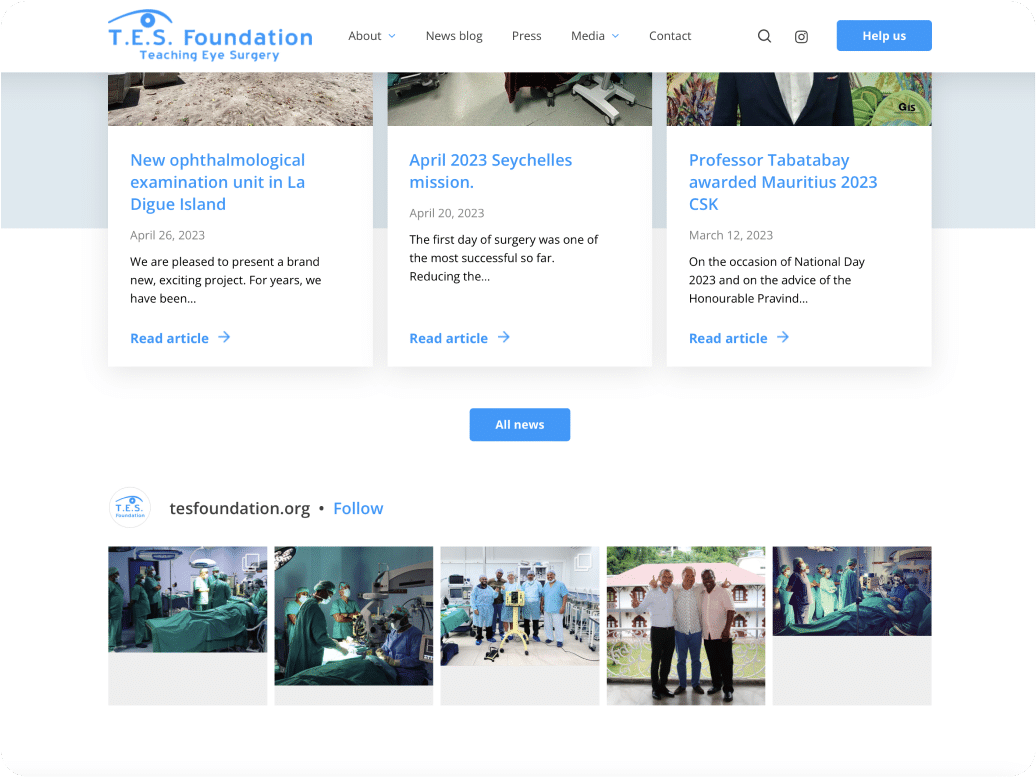
Task: Open the site search icon
Action: pyautogui.click(x=764, y=36)
